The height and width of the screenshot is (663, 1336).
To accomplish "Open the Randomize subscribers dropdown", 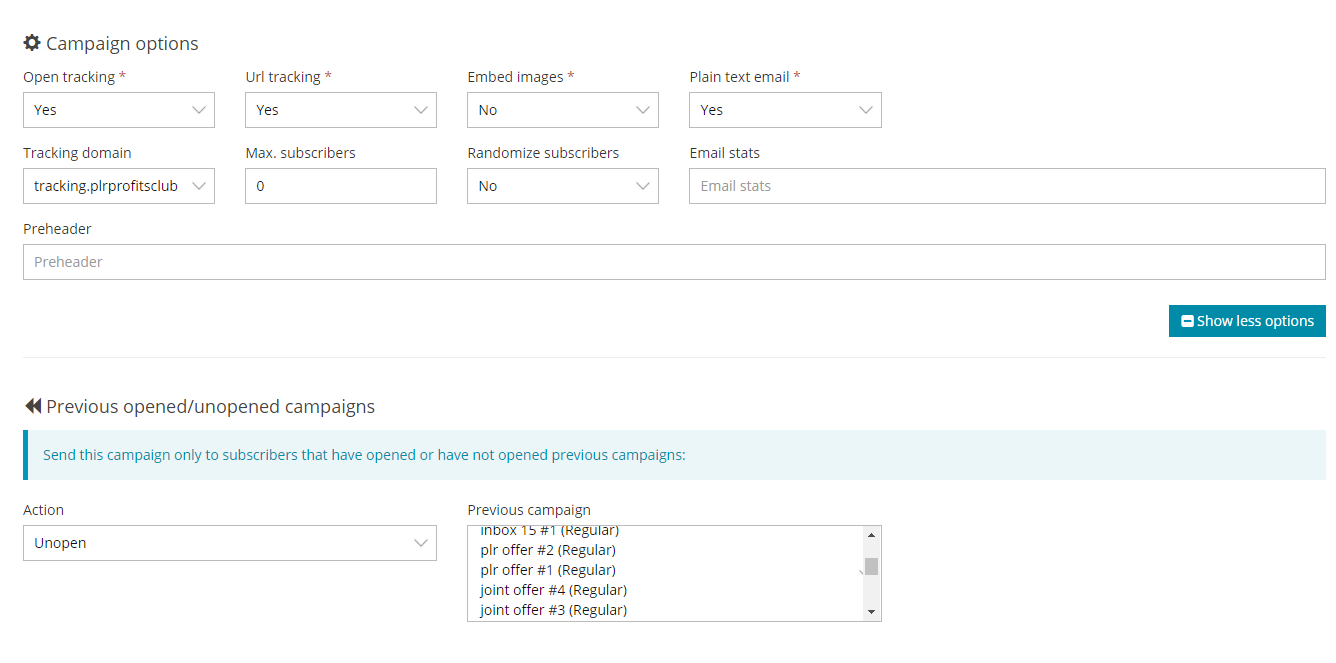I will (x=563, y=186).
